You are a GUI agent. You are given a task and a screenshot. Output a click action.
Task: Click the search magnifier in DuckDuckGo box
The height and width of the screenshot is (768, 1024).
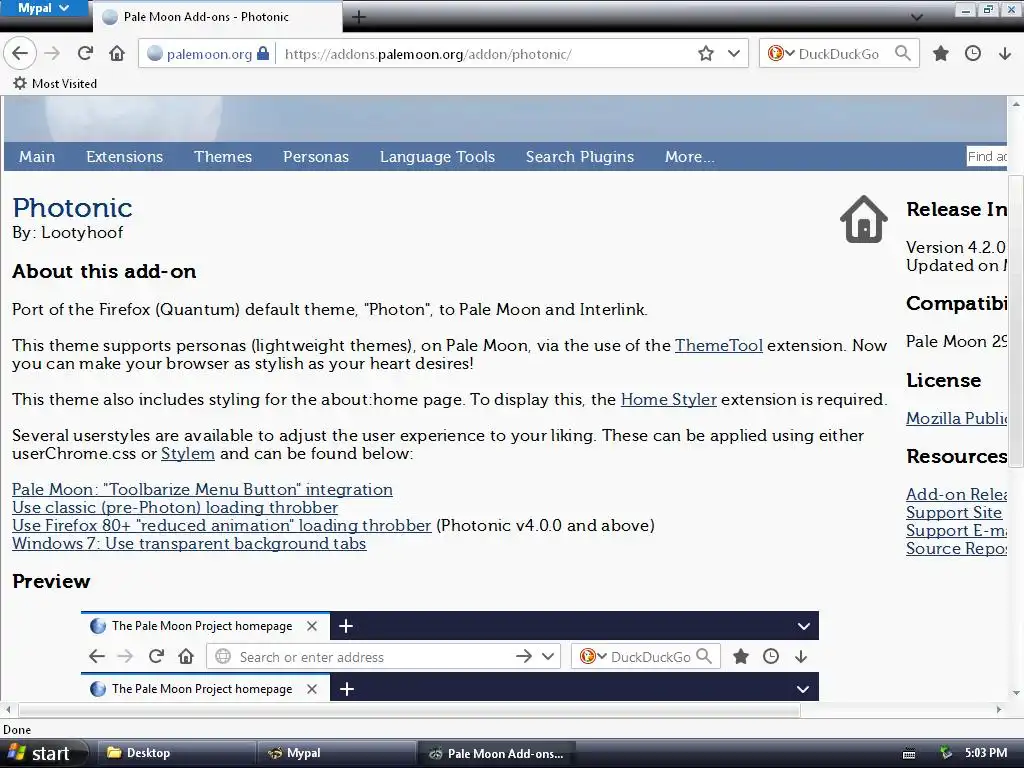click(x=903, y=54)
